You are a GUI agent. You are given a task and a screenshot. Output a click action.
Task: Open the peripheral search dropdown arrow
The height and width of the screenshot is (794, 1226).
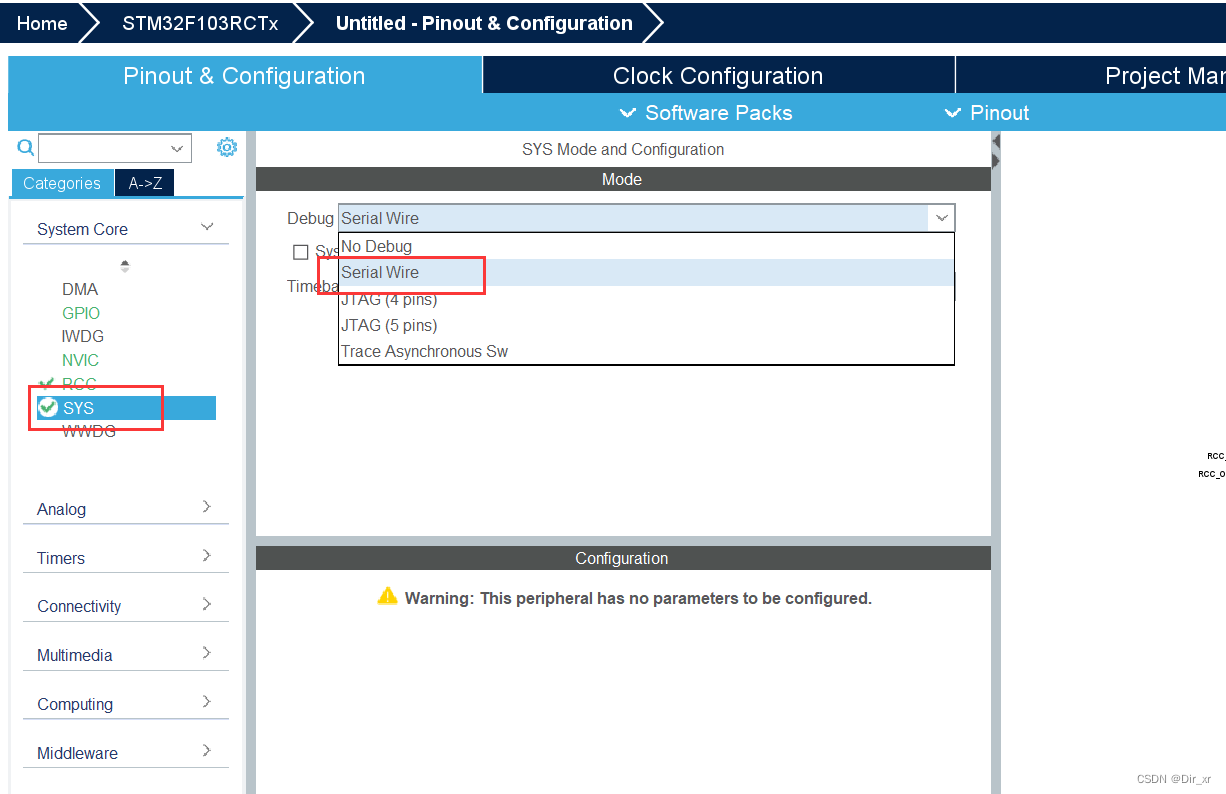click(178, 149)
